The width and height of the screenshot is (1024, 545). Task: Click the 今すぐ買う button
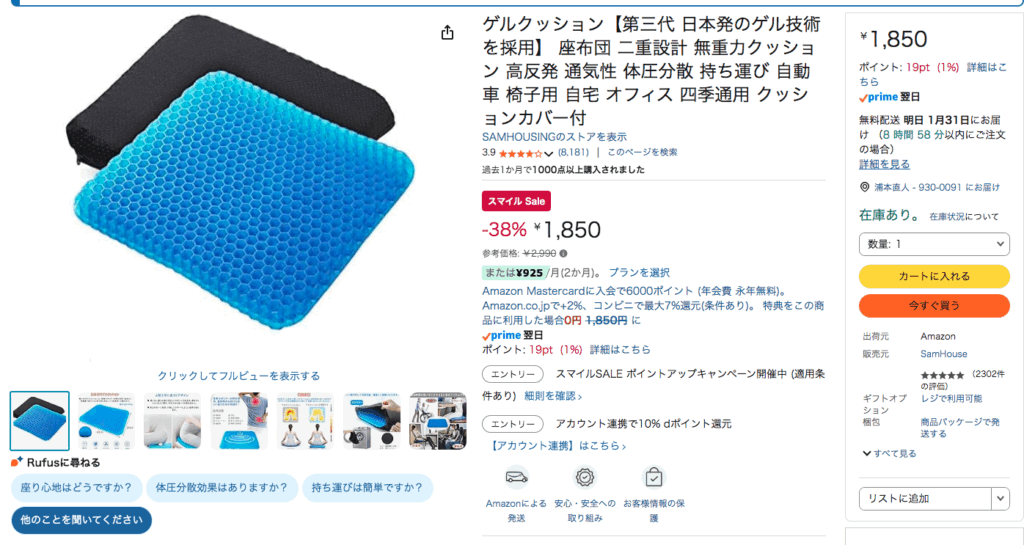[x=934, y=305]
